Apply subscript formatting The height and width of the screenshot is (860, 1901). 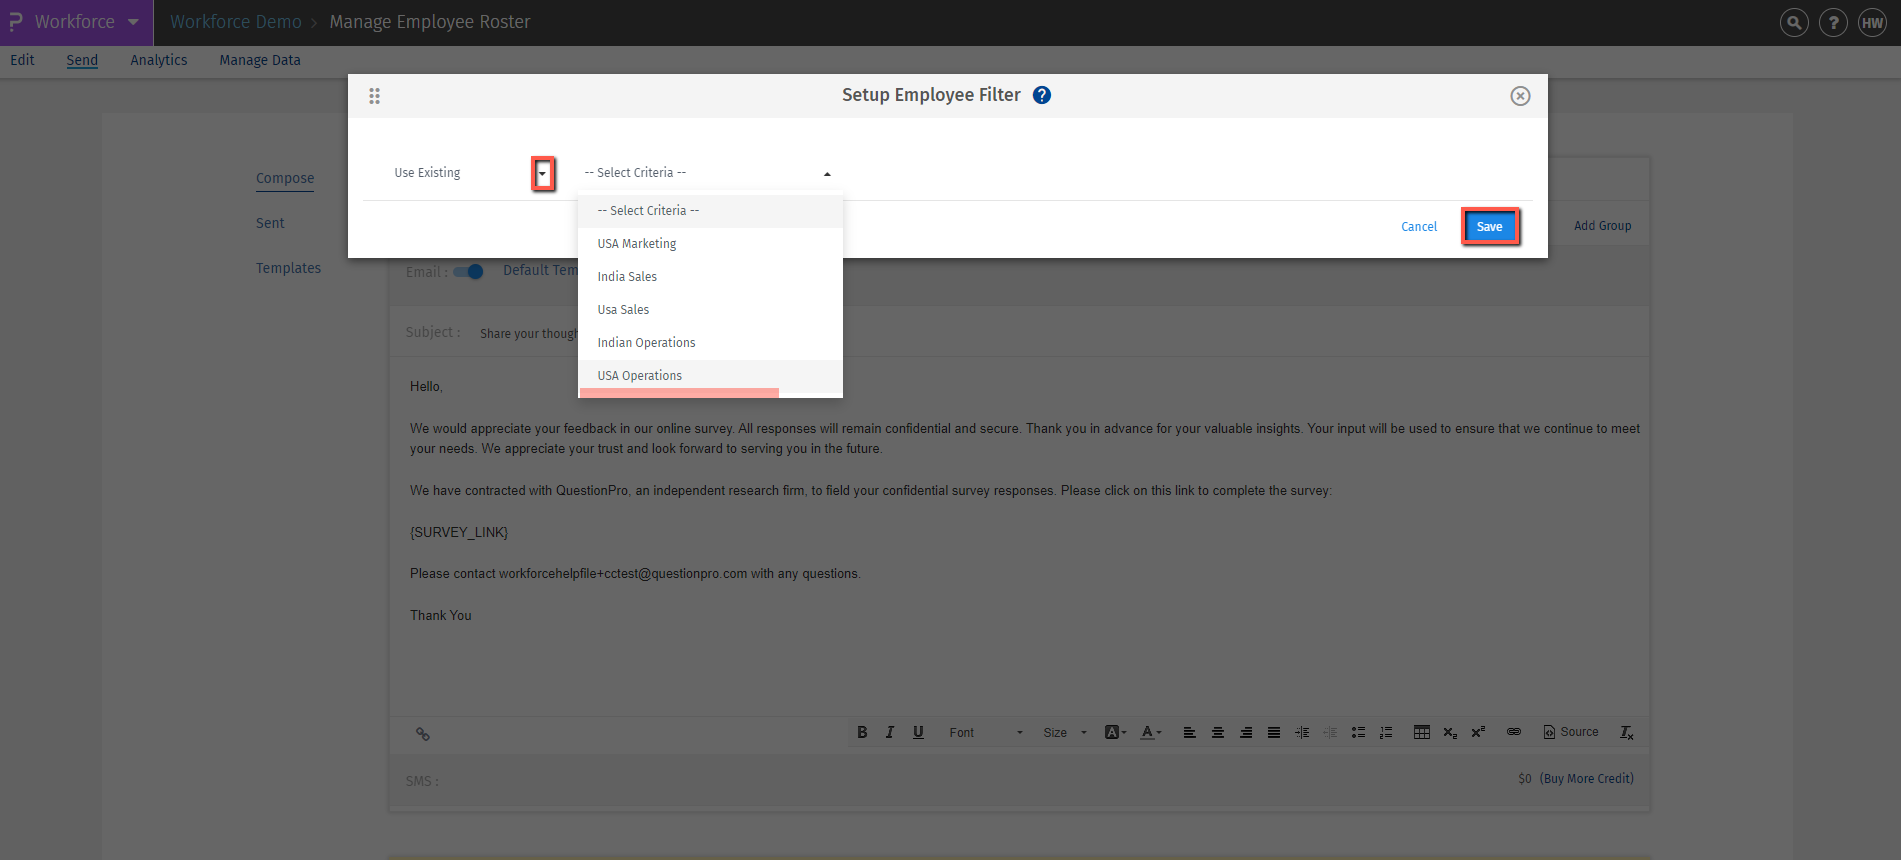coord(1450,732)
